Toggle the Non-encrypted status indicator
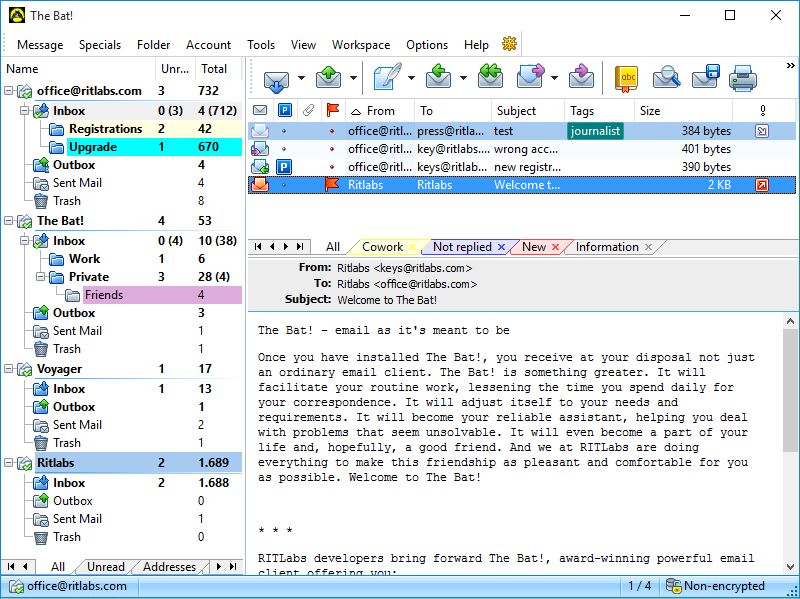Image resolution: width=800 pixels, height=599 pixels. click(x=716, y=586)
